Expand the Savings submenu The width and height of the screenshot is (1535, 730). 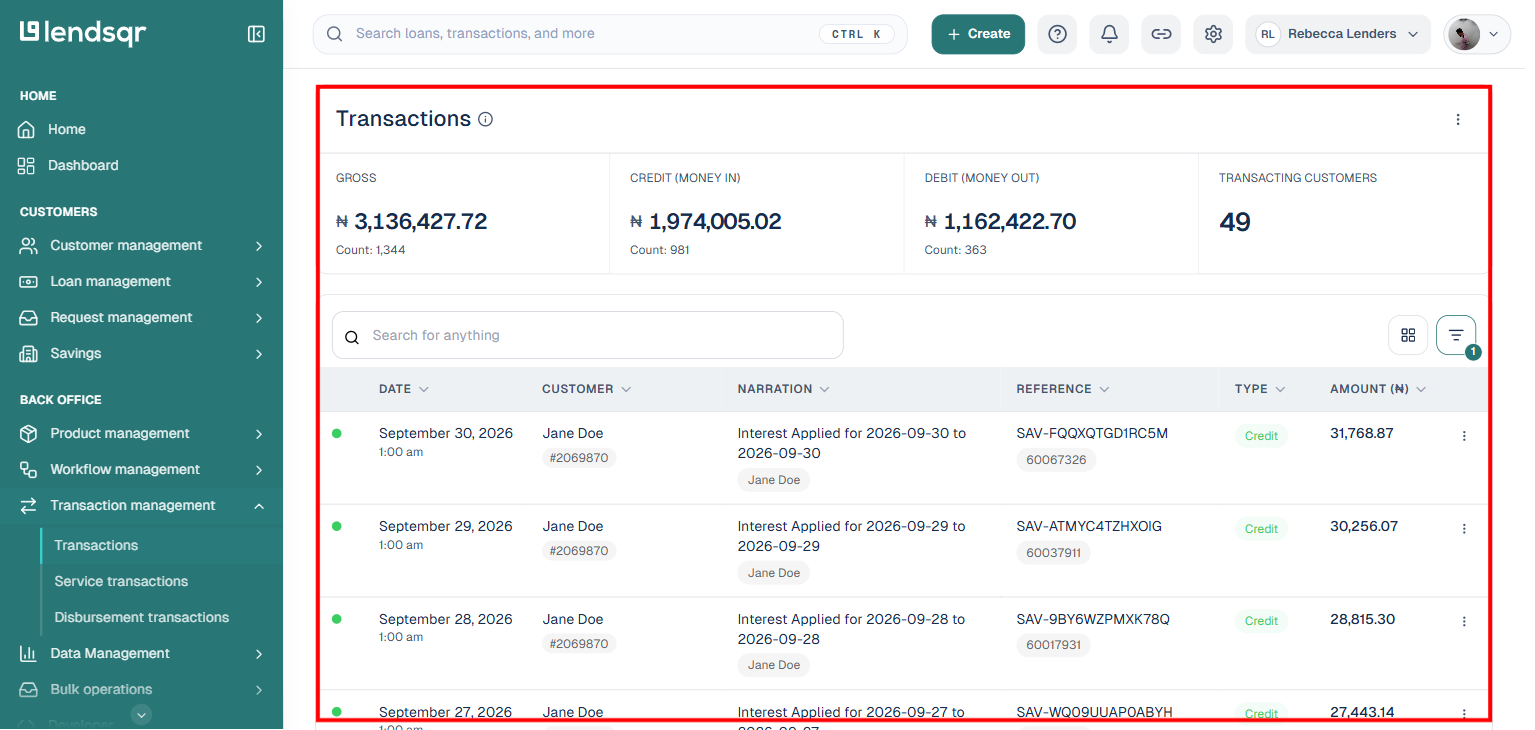(259, 354)
